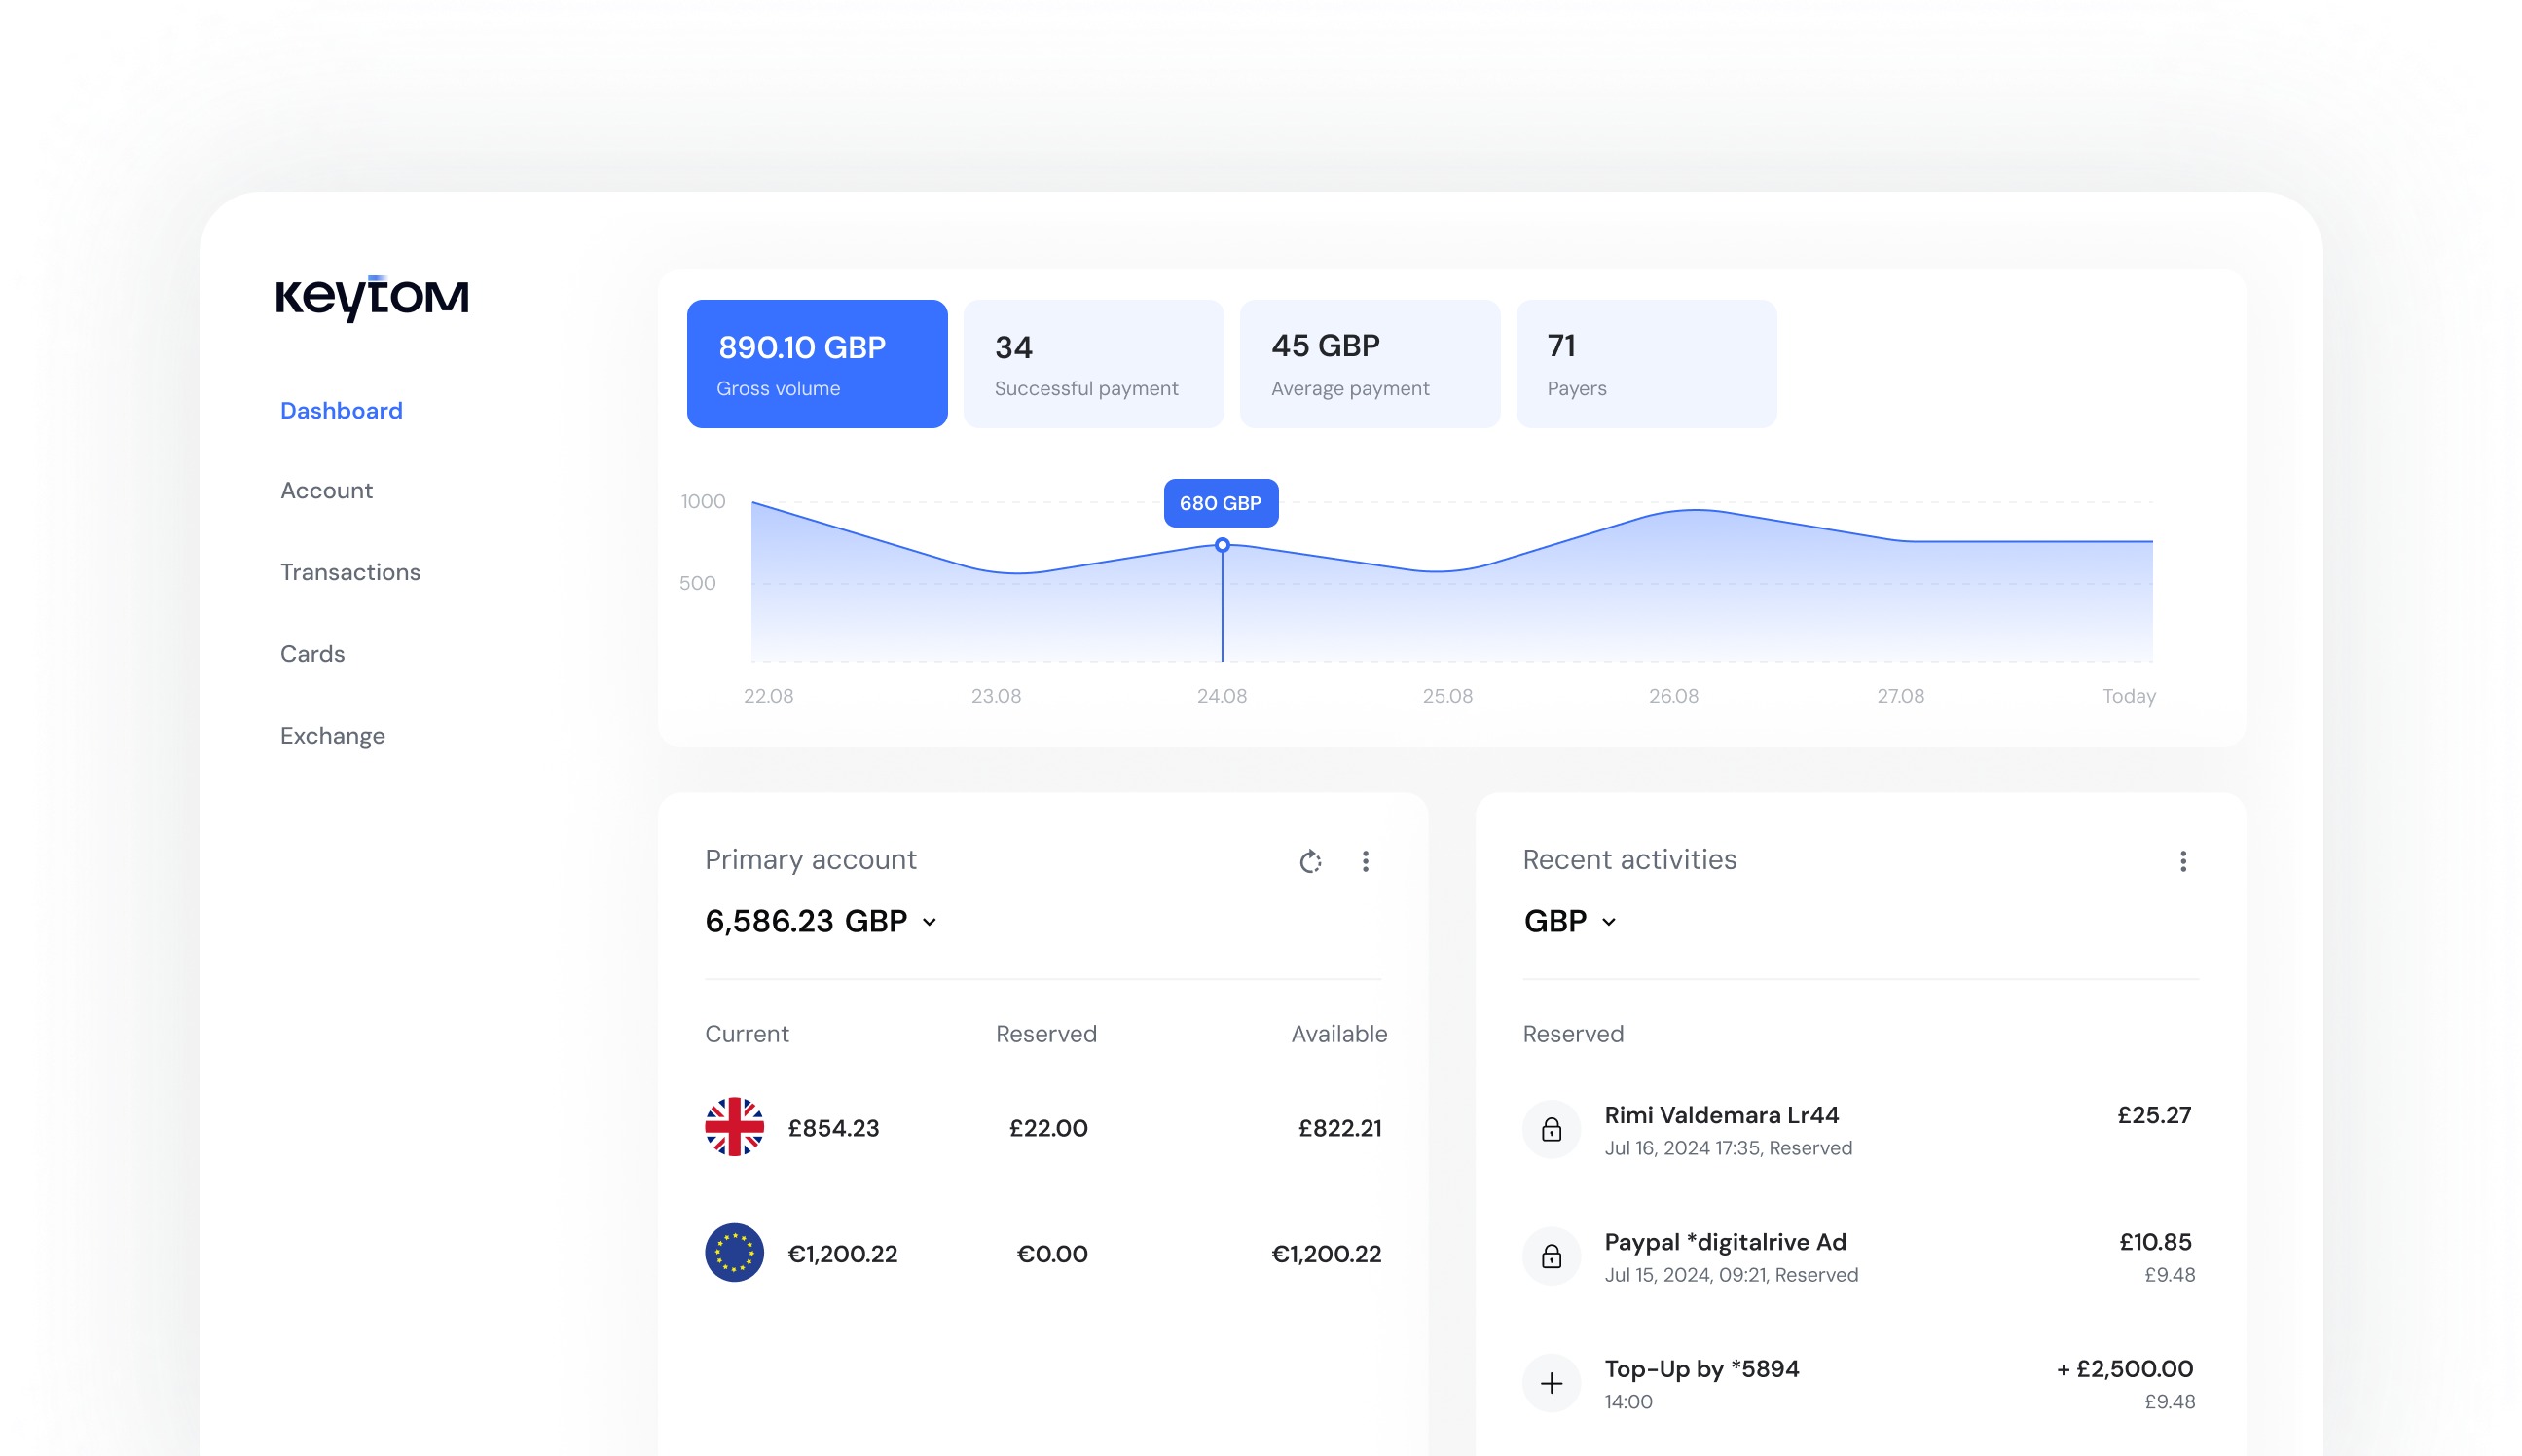2522x1456 pixels.
Task: Click the Reserved column header in Primary account
Action: pyautogui.click(x=1046, y=1034)
